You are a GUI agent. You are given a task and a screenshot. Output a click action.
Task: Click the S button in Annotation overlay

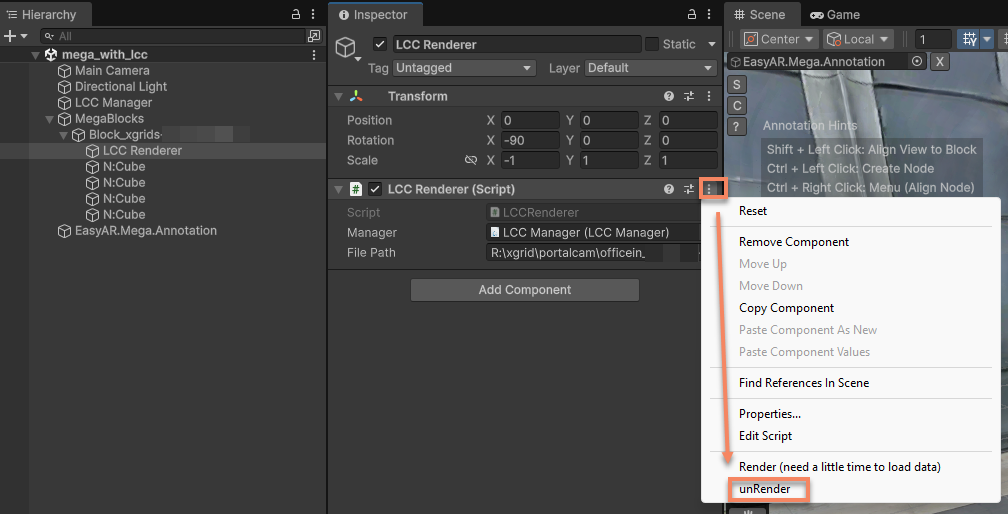(x=737, y=85)
